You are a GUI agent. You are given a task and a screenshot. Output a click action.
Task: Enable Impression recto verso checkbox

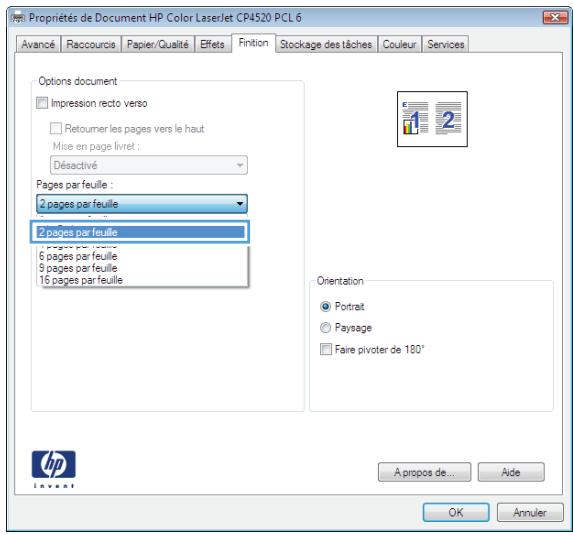[42, 103]
